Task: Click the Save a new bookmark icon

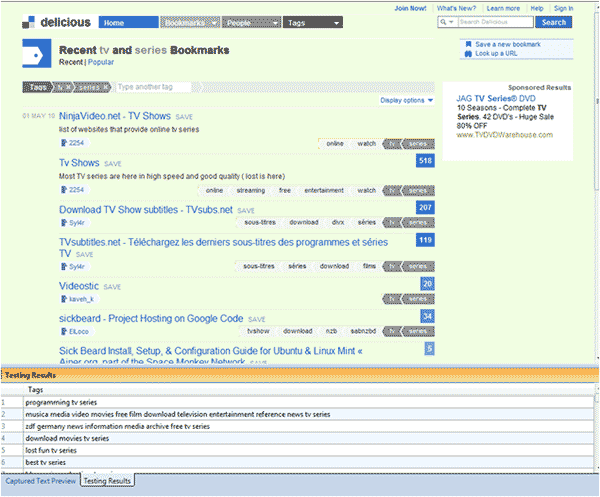Action: tap(468, 44)
